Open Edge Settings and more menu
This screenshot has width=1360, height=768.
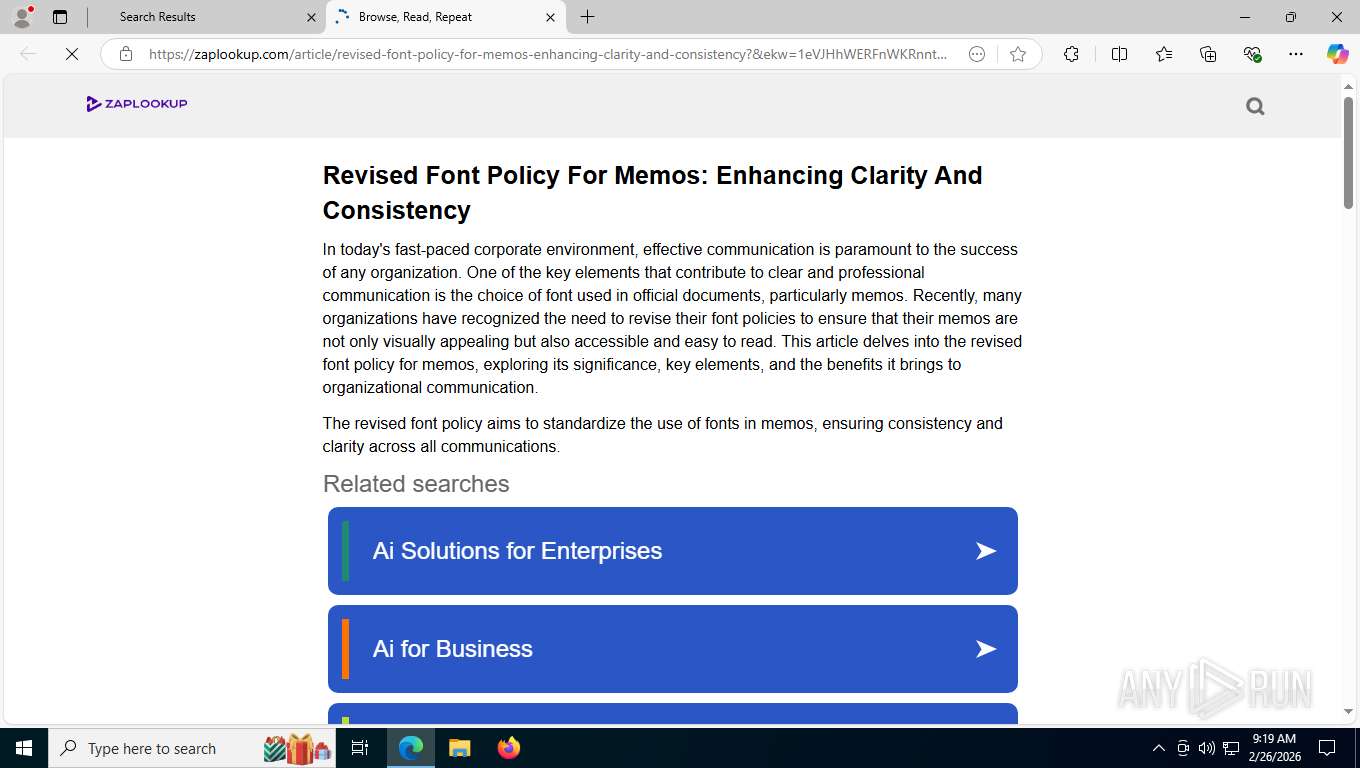1296,54
